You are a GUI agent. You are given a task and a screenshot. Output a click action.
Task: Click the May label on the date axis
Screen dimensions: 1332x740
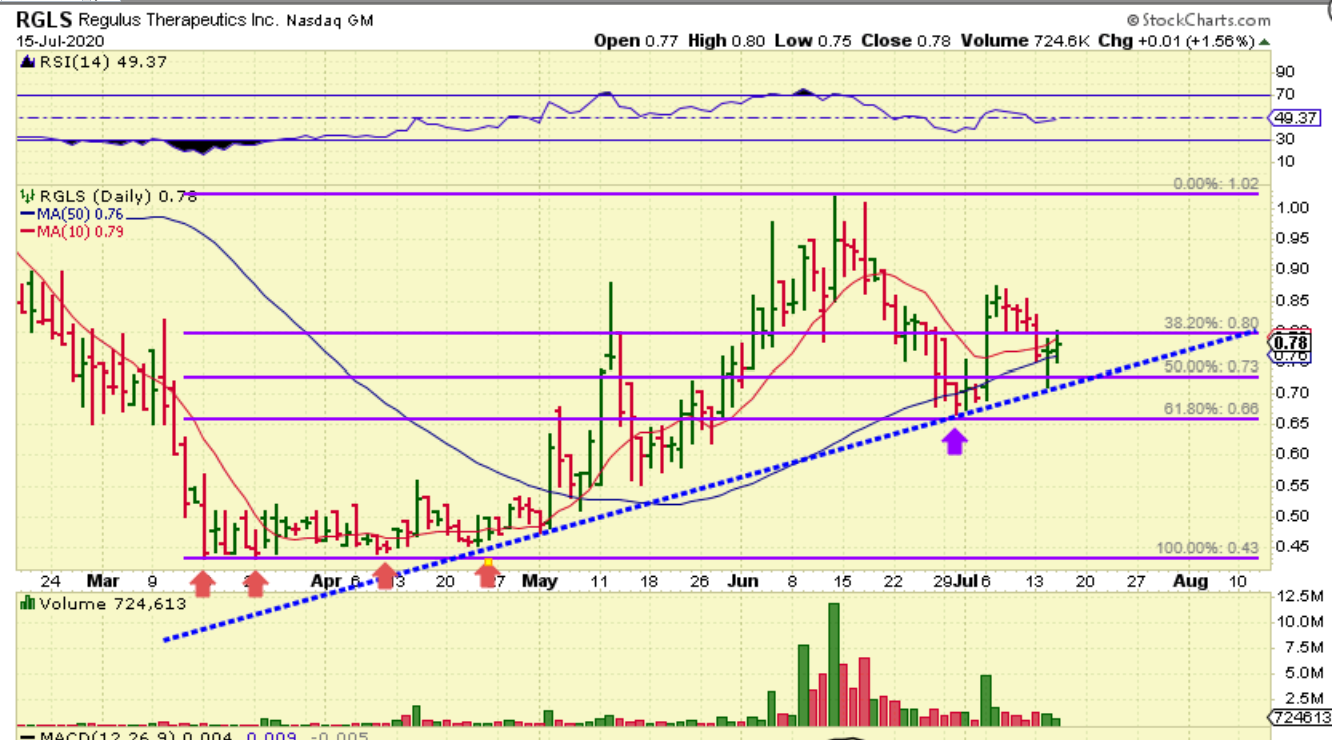[540, 580]
